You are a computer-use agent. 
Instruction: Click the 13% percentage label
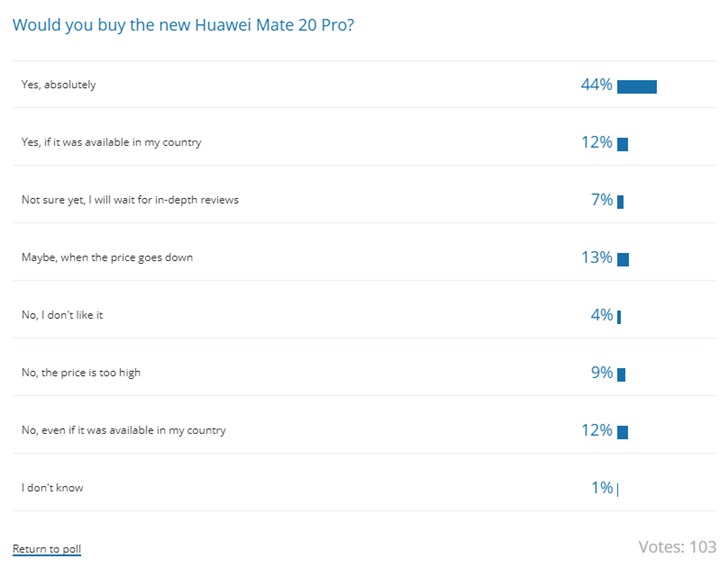click(x=597, y=258)
